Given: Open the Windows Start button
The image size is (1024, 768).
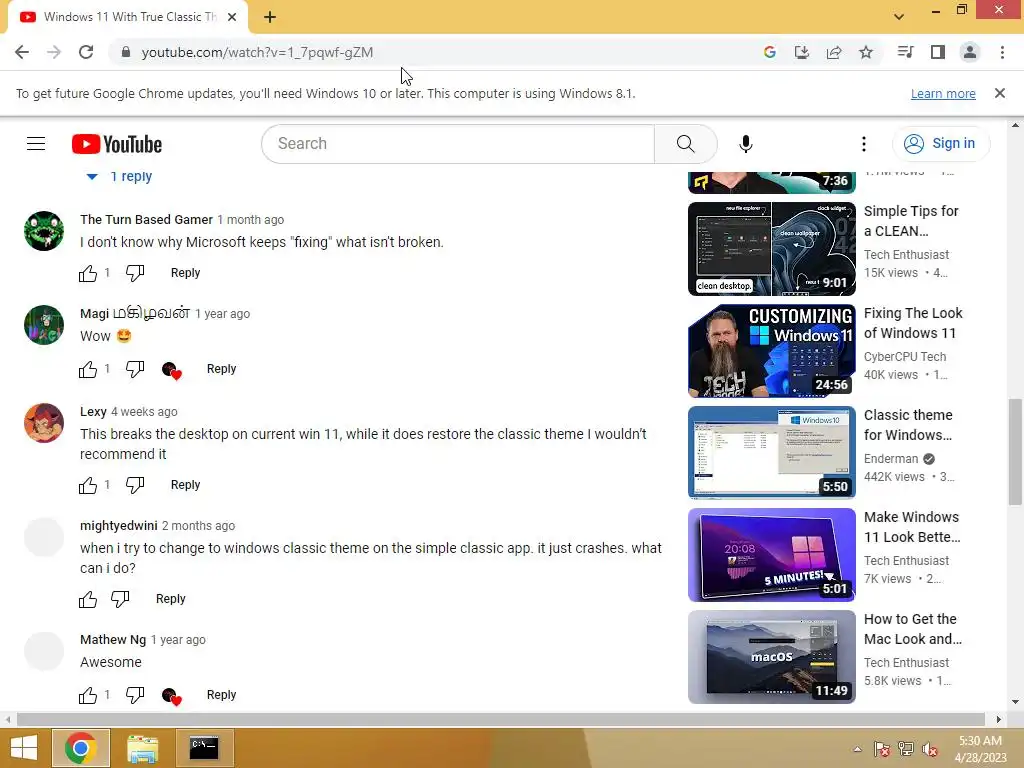Looking at the screenshot, I should coord(24,748).
